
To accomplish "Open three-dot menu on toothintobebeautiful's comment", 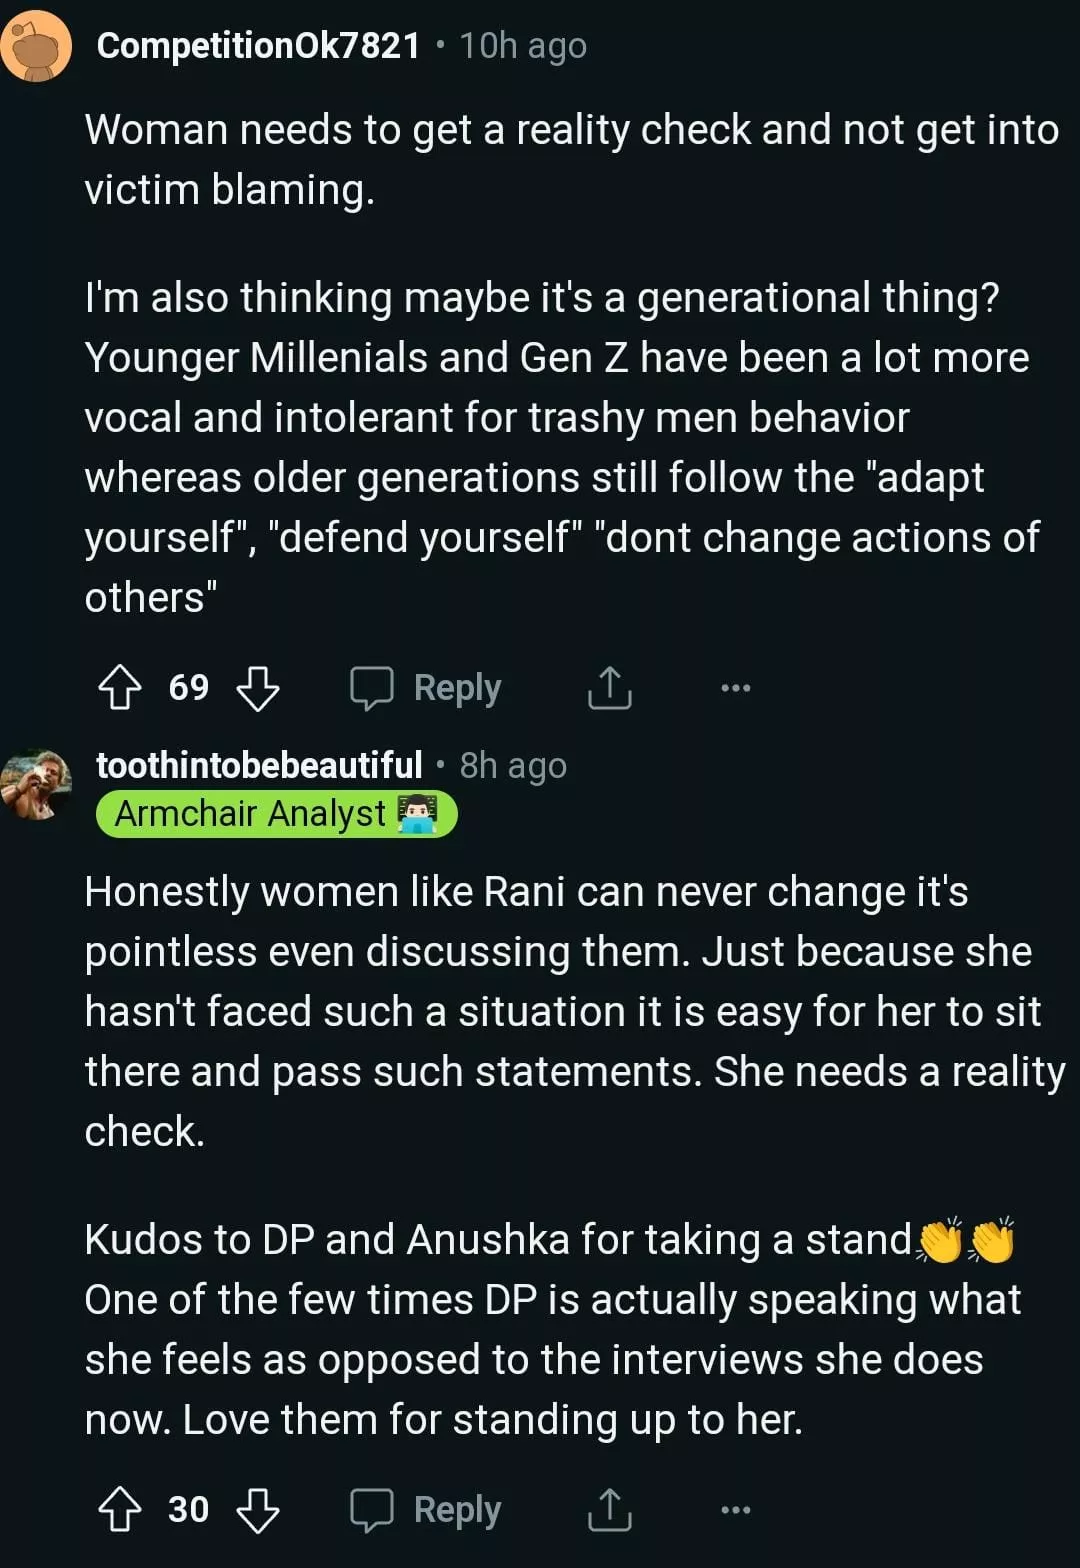I will pos(735,1510).
